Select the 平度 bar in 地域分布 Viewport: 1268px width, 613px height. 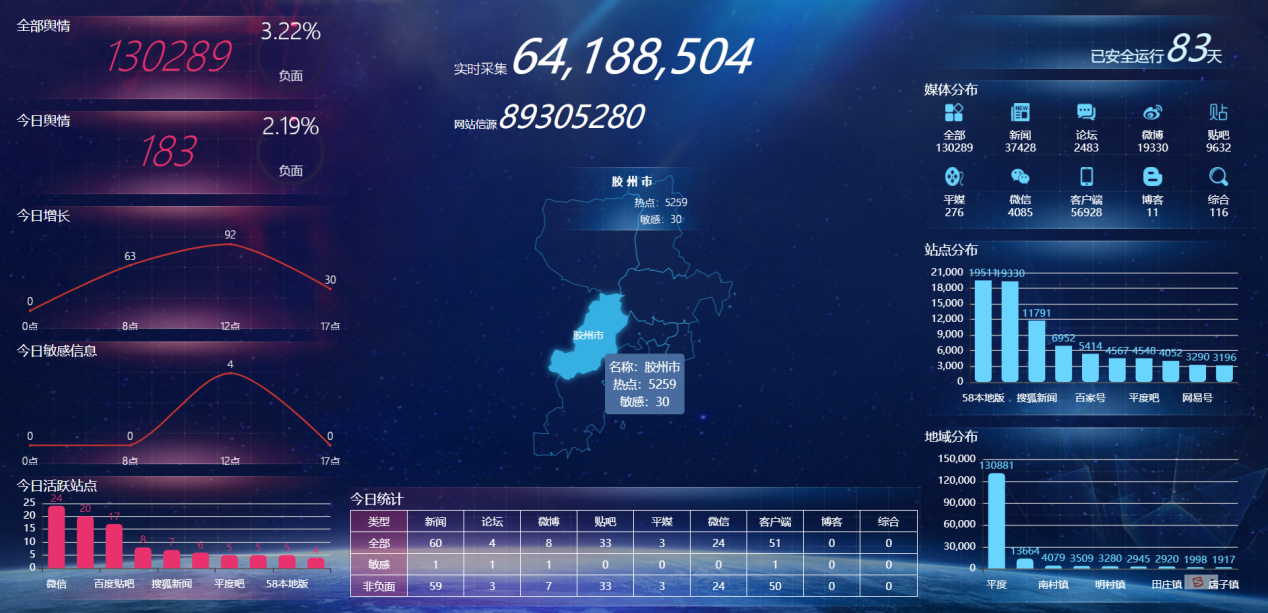[996, 520]
